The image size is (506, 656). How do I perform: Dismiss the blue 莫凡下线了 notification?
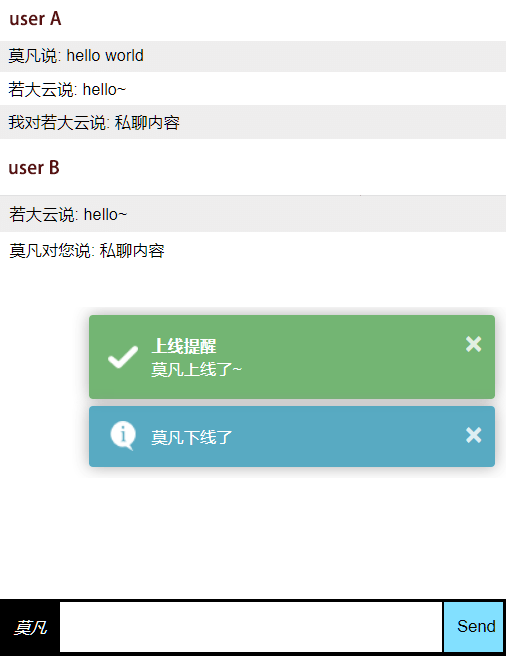click(473, 435)
